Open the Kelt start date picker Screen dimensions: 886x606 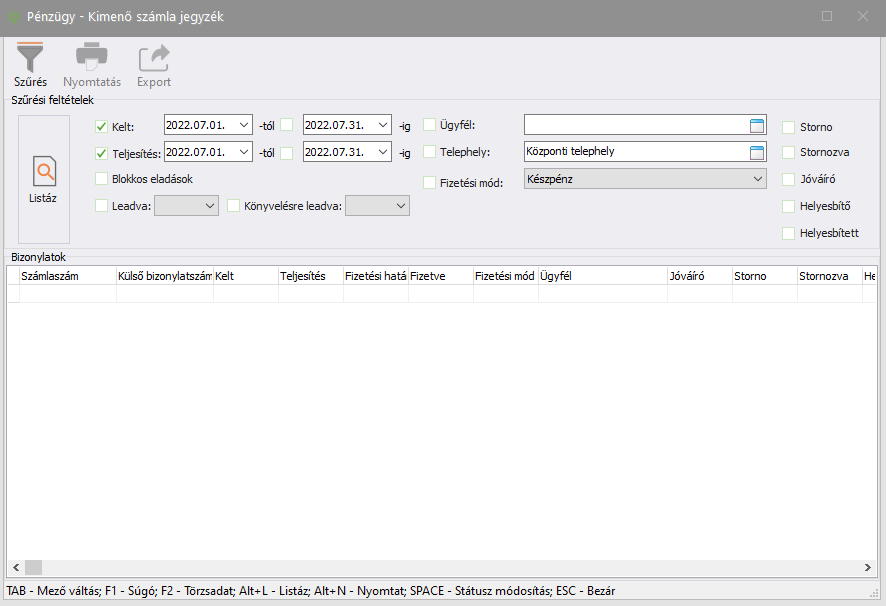click(244, 126)
